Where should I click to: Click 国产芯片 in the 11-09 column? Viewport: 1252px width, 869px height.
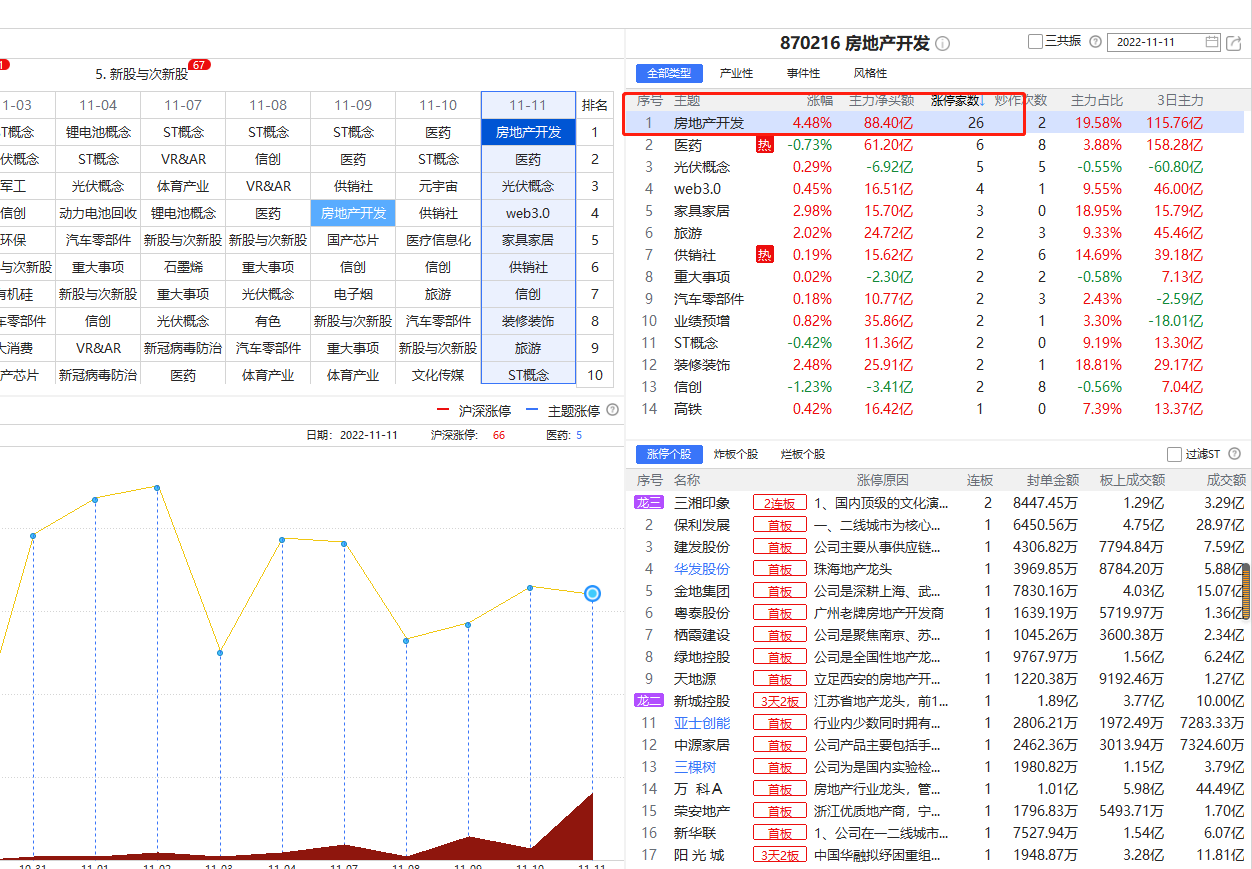point(353,240)
